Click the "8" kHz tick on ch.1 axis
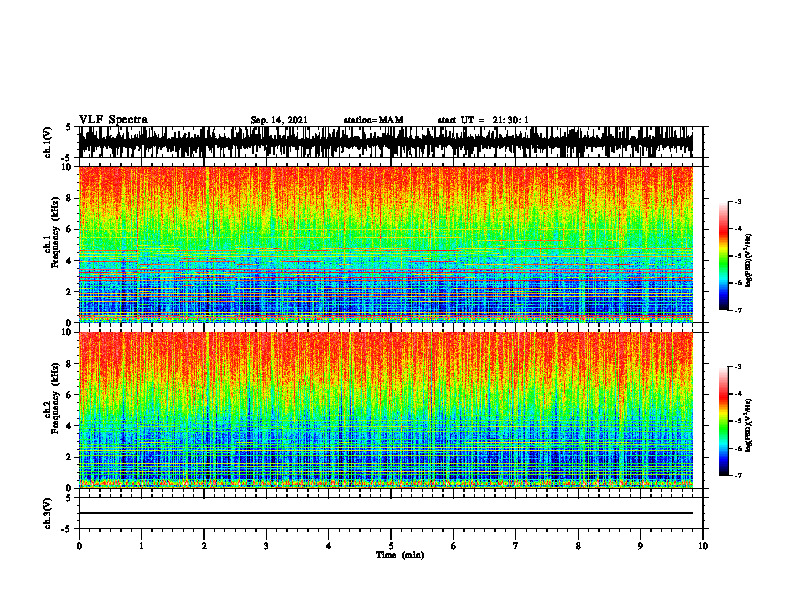The image size is (792, 612). (70, 198)
